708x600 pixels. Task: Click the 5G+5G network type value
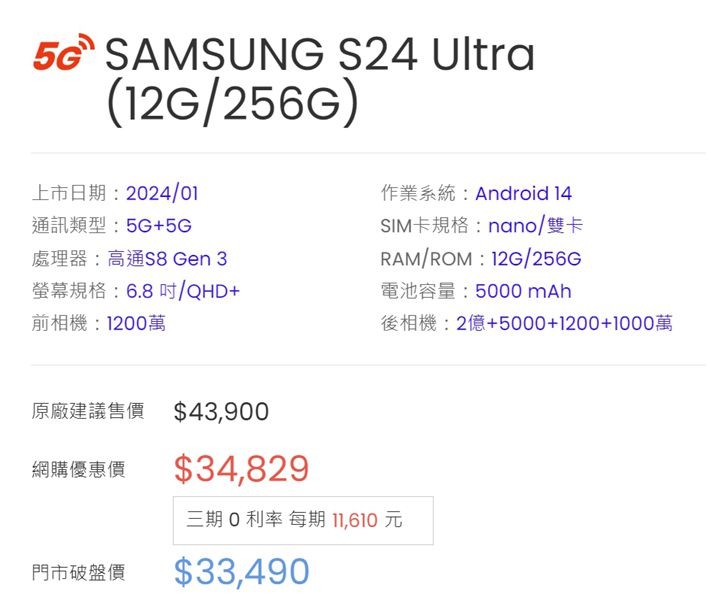click(x=159, y=226)
